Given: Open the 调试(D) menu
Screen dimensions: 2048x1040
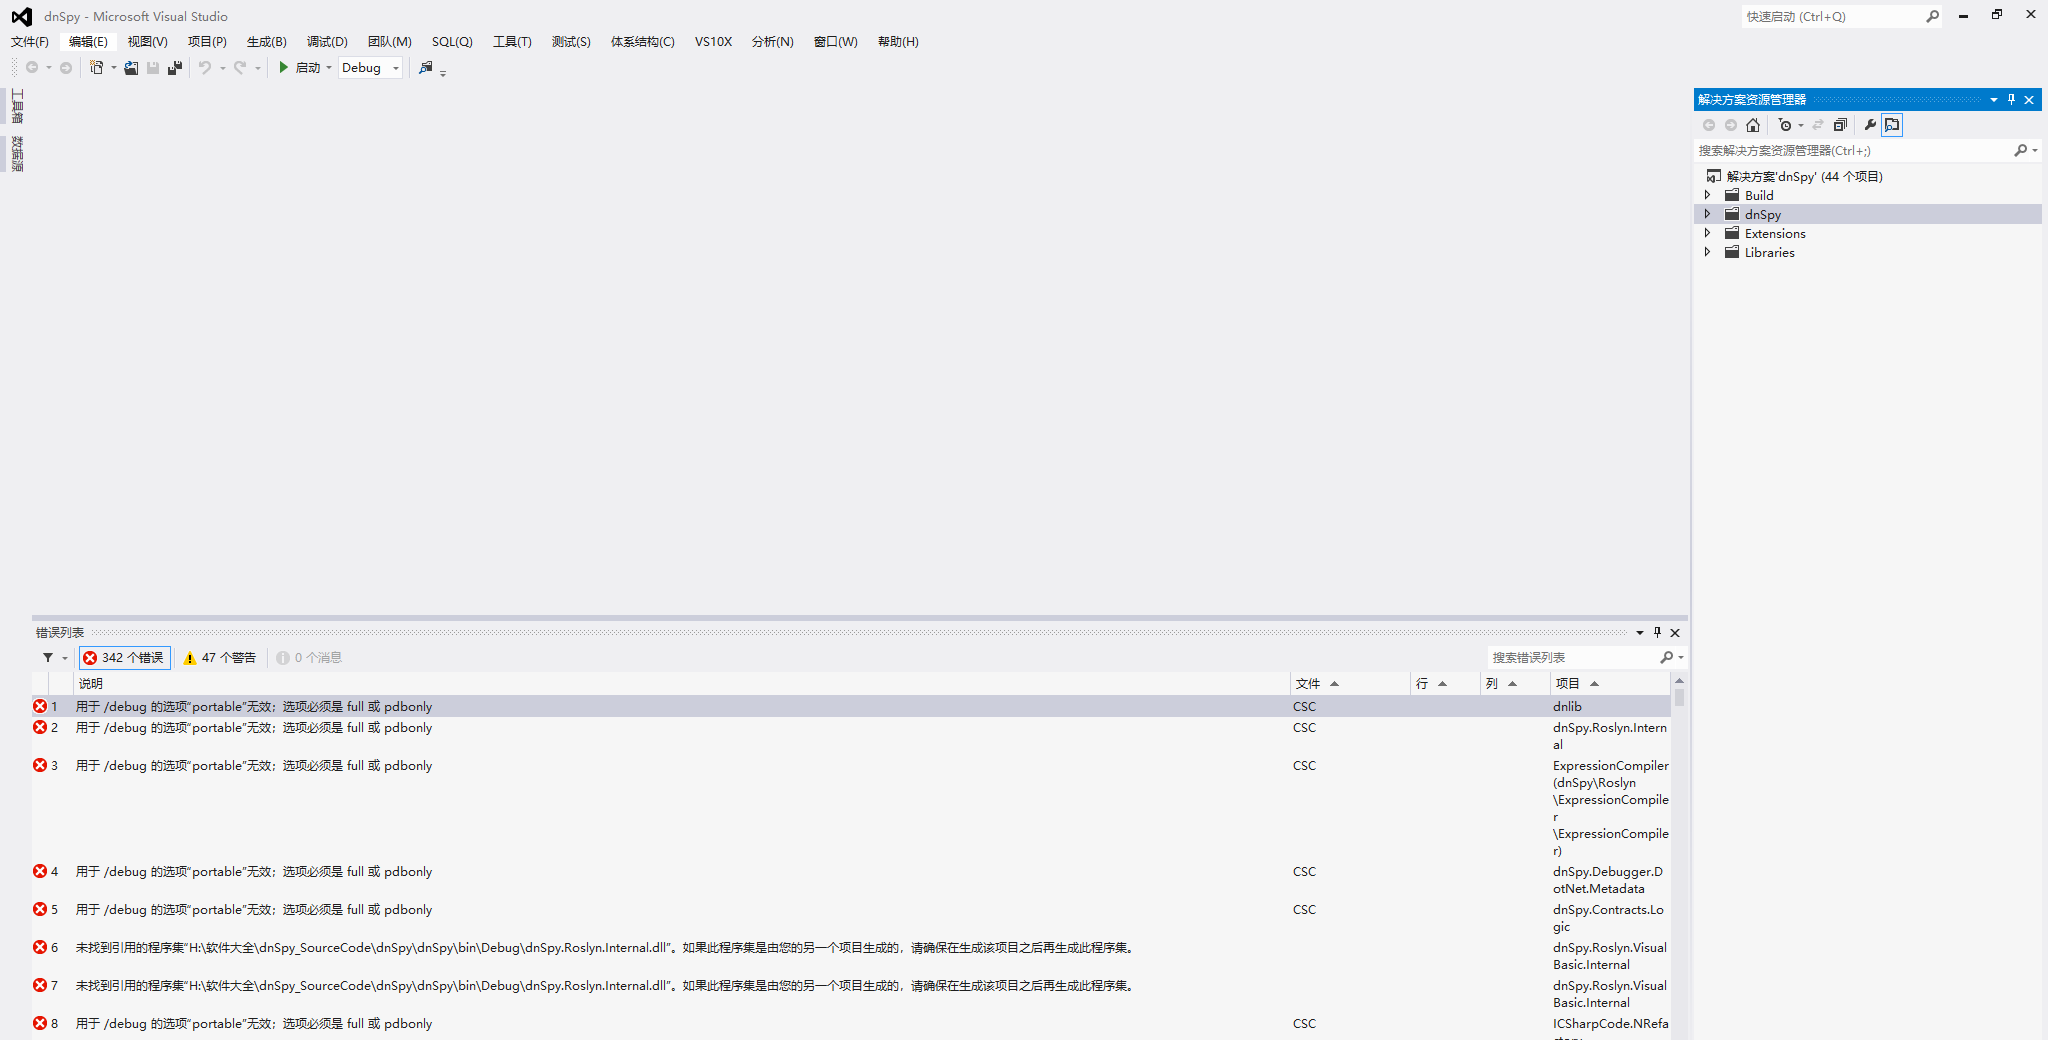Looking at the screenshot, I should 327,41.
